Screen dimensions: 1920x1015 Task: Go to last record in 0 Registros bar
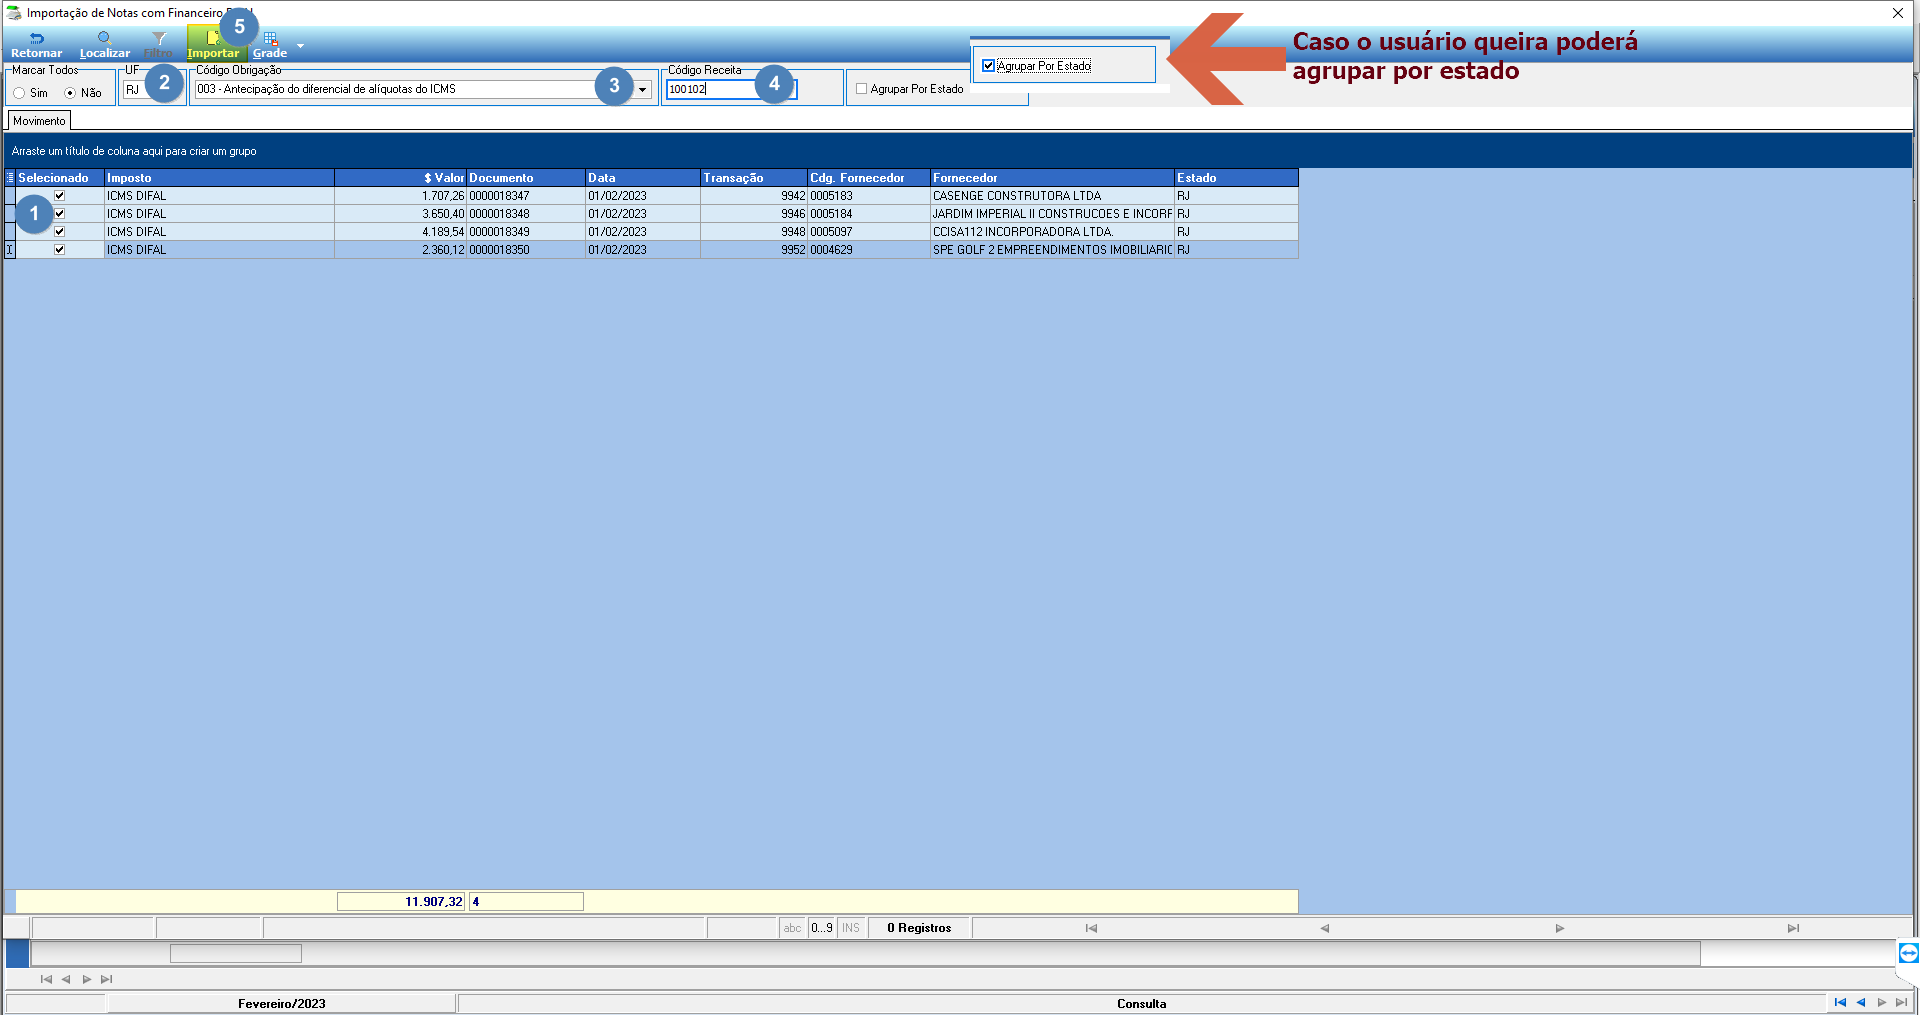1793,928
